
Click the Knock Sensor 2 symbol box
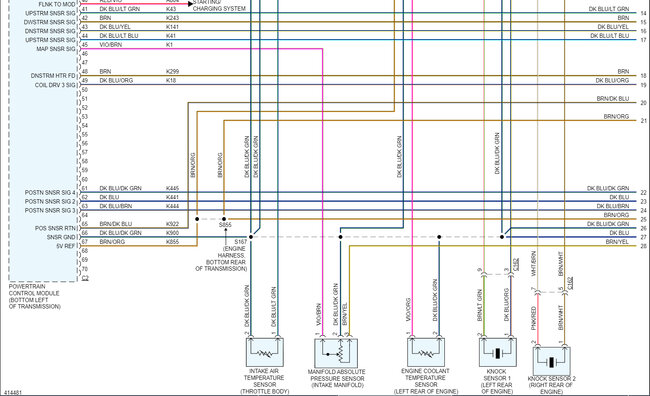pos(551,361)
